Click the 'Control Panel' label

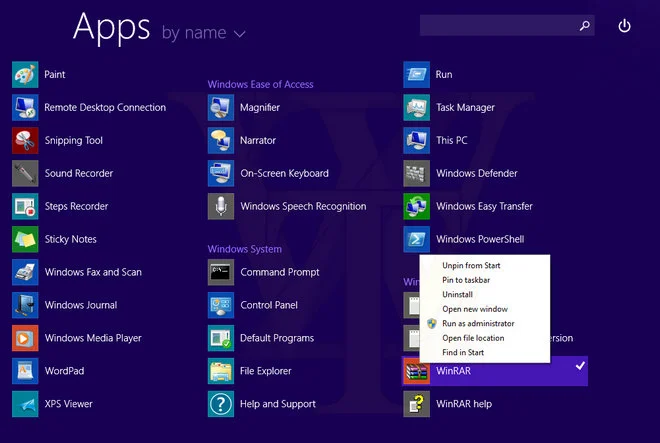click(269, 305)
